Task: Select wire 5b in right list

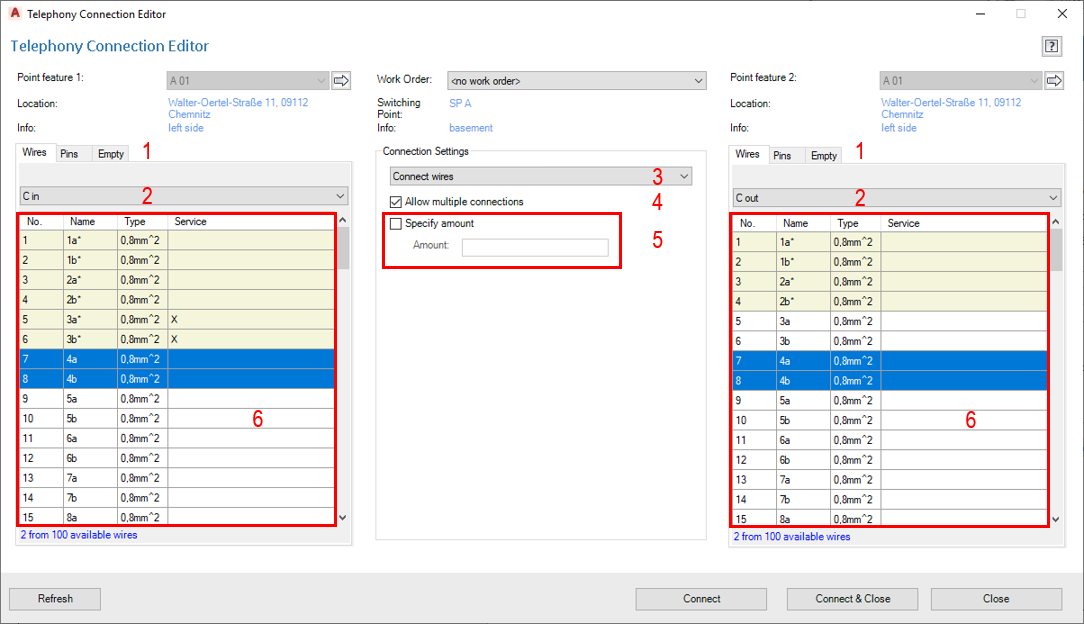Action: click(890, 420)
